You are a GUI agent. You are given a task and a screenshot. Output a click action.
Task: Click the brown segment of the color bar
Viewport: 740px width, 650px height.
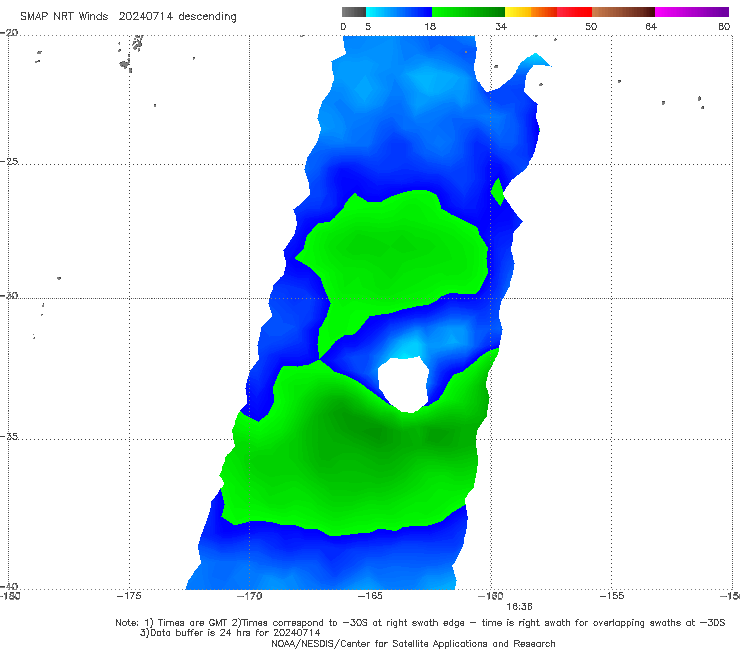tap(623, 12)
